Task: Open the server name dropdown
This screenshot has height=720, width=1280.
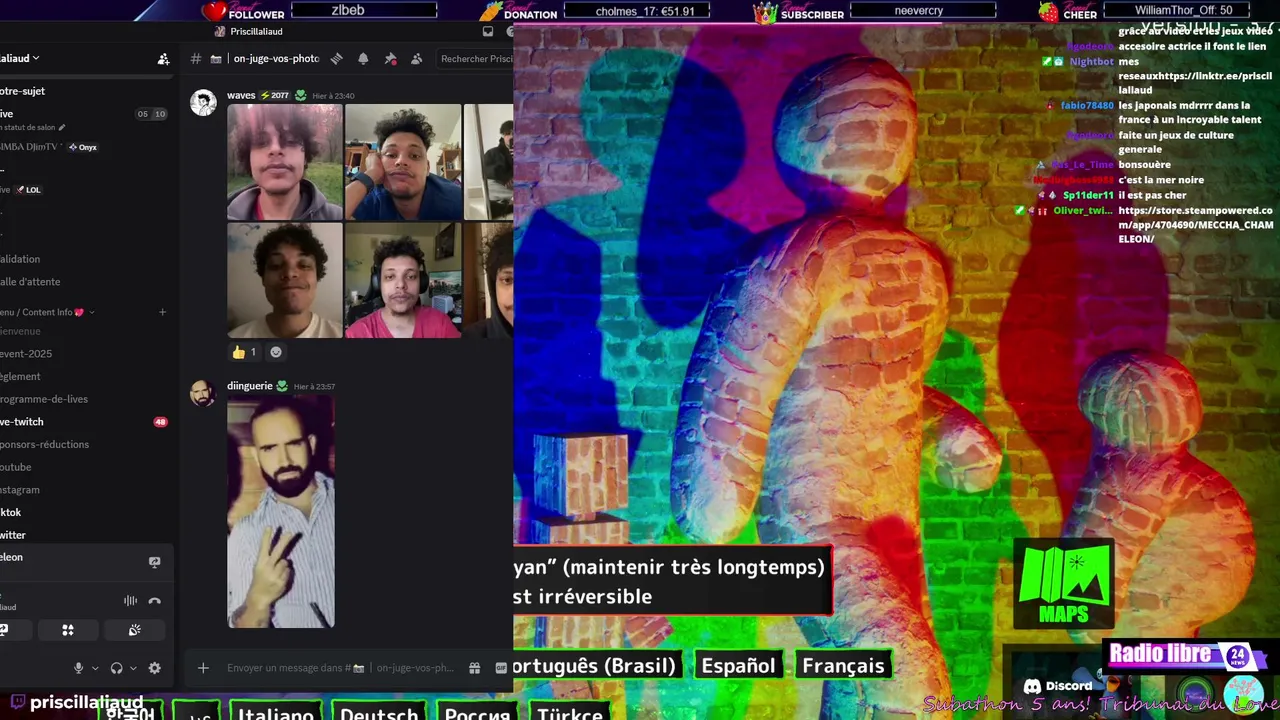Action: click(x=20, y=59)
